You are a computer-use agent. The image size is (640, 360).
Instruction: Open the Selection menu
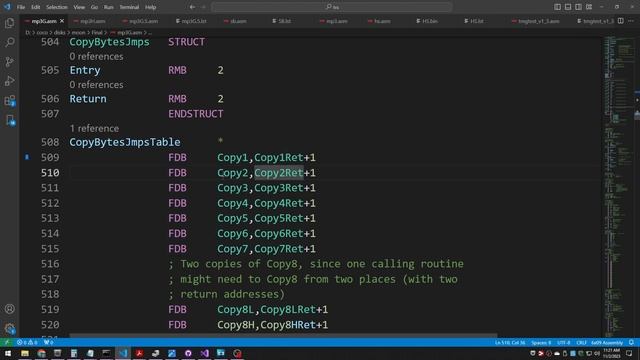coord(57,7)
